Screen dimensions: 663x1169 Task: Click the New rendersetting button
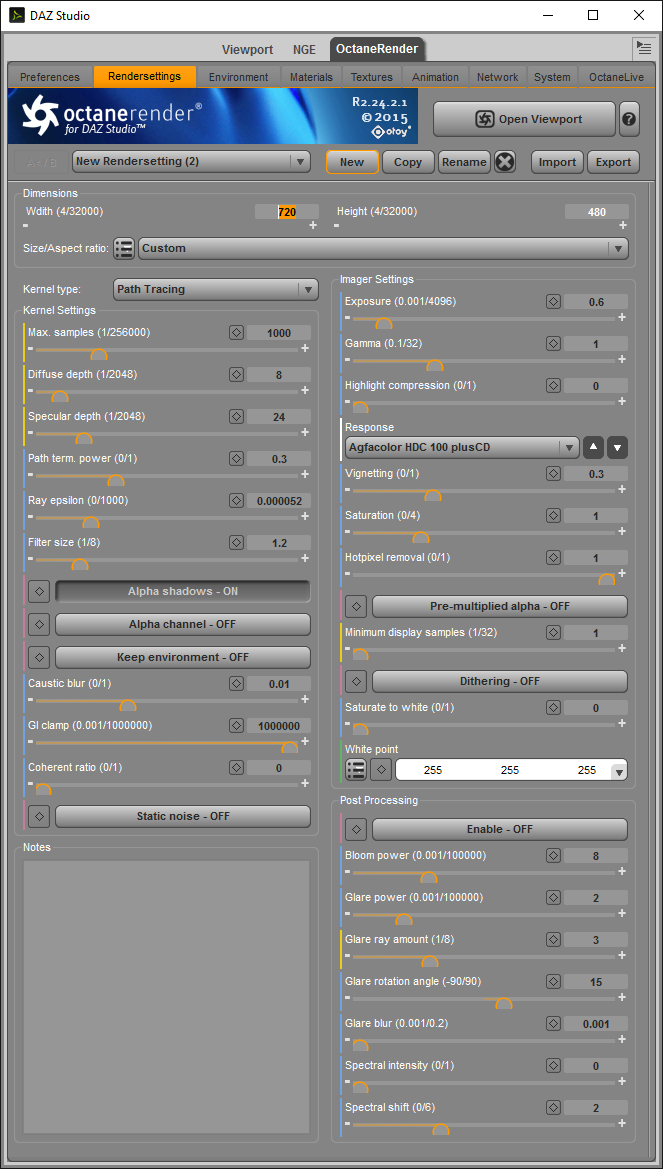(352, 162)
